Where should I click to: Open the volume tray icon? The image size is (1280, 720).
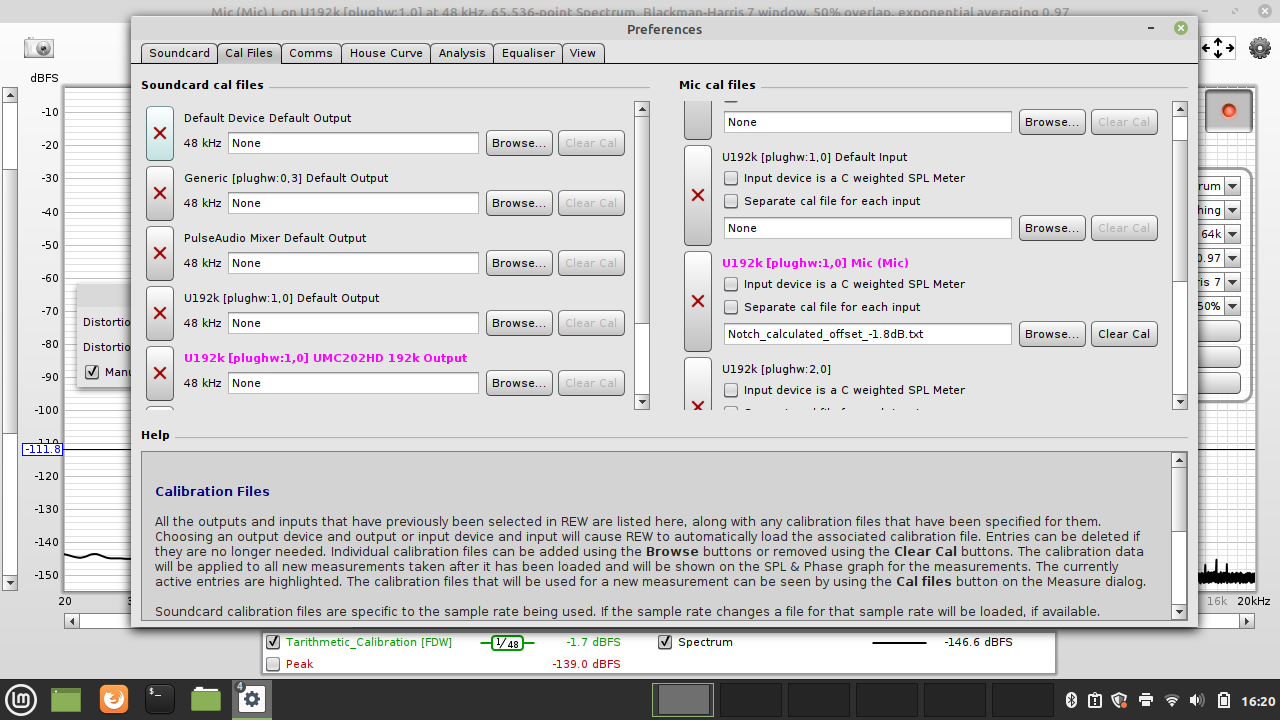pos(1198,700)
